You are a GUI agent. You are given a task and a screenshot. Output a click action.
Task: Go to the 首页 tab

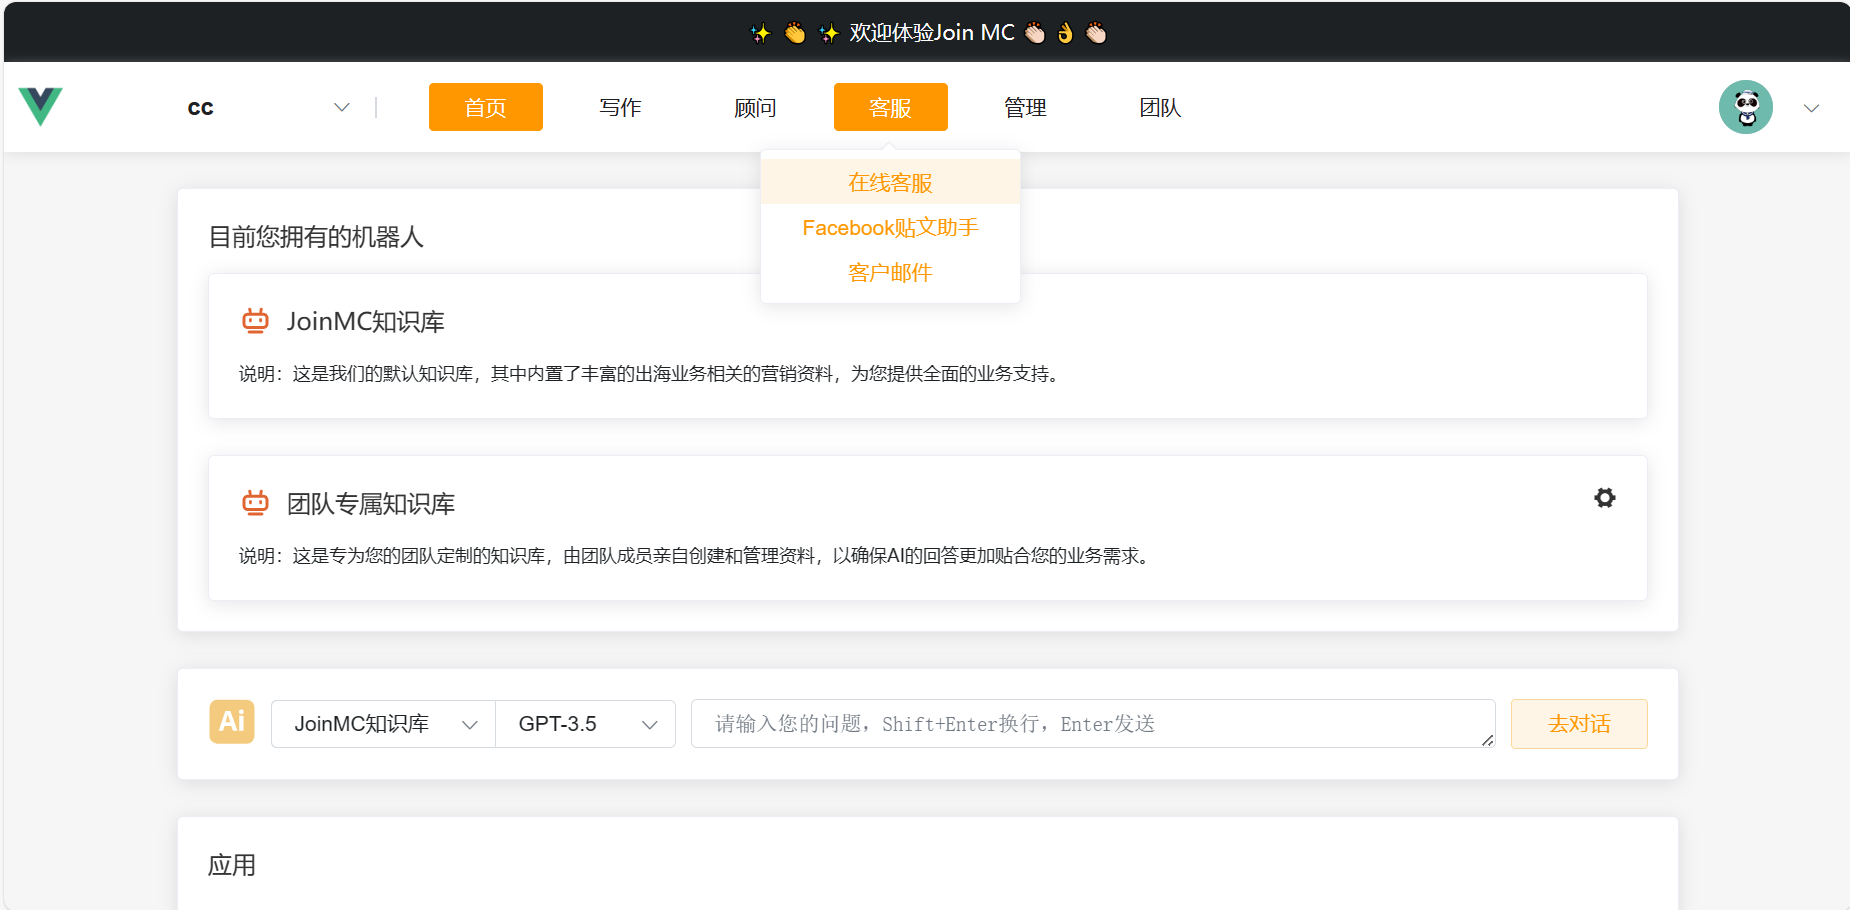(x=486, y=107)
